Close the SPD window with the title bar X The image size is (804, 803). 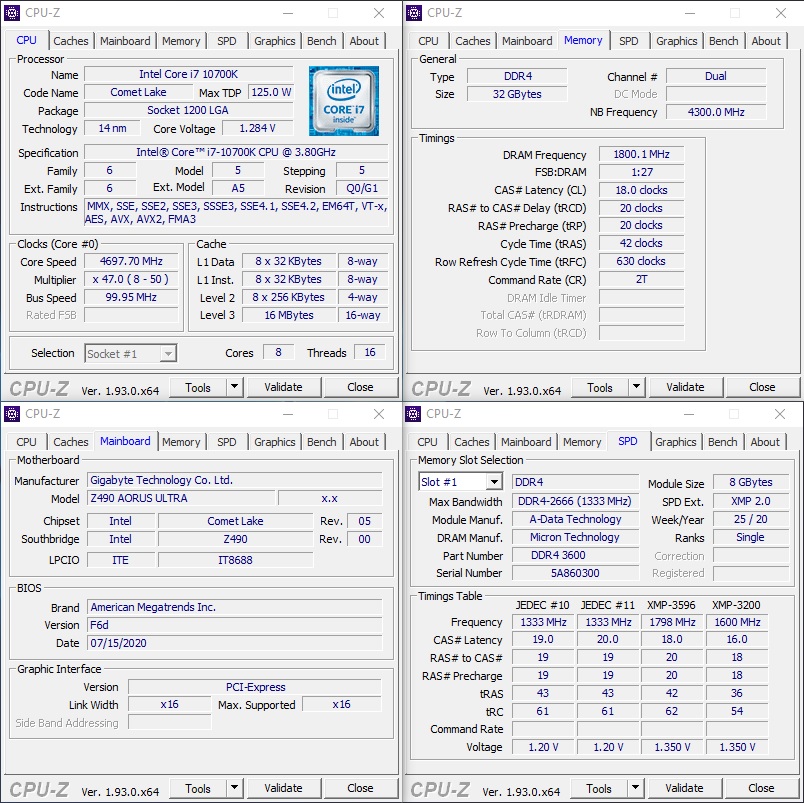pyautogui.click(x=780, y=414)
